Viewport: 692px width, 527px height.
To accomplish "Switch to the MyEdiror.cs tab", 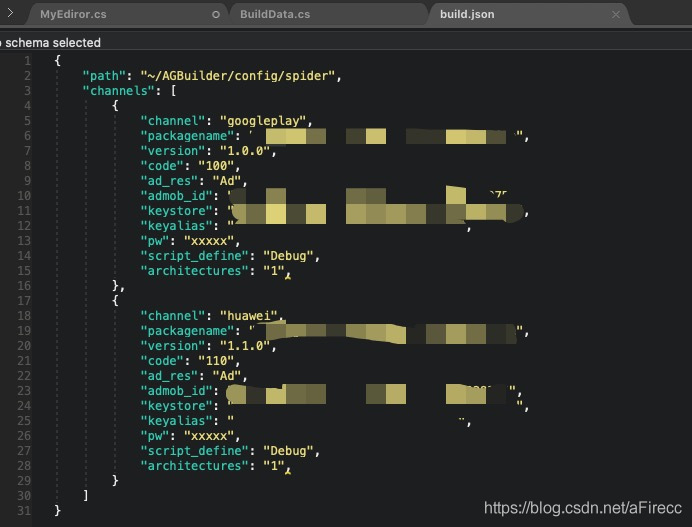I will pyautogui.click(x=73, y=14).
